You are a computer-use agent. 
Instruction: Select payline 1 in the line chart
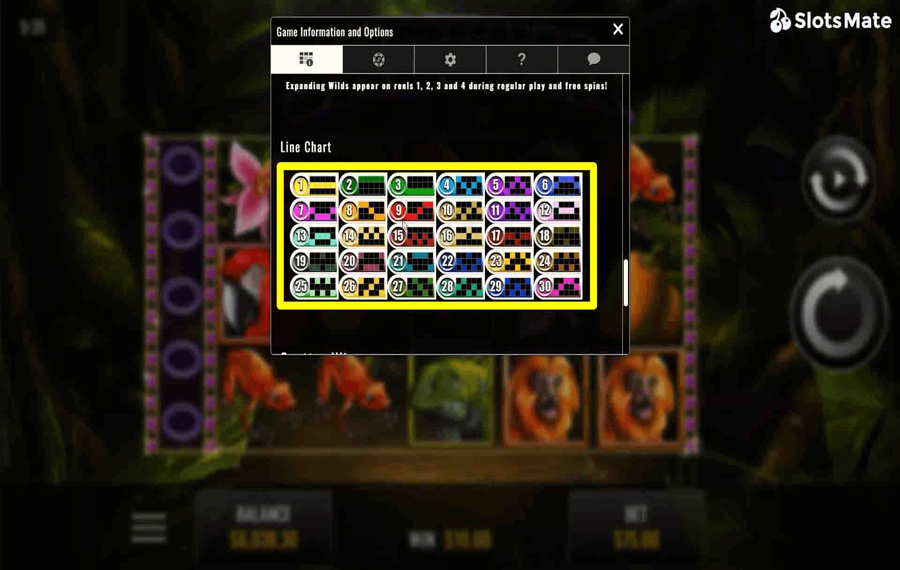tap(313, 185)
